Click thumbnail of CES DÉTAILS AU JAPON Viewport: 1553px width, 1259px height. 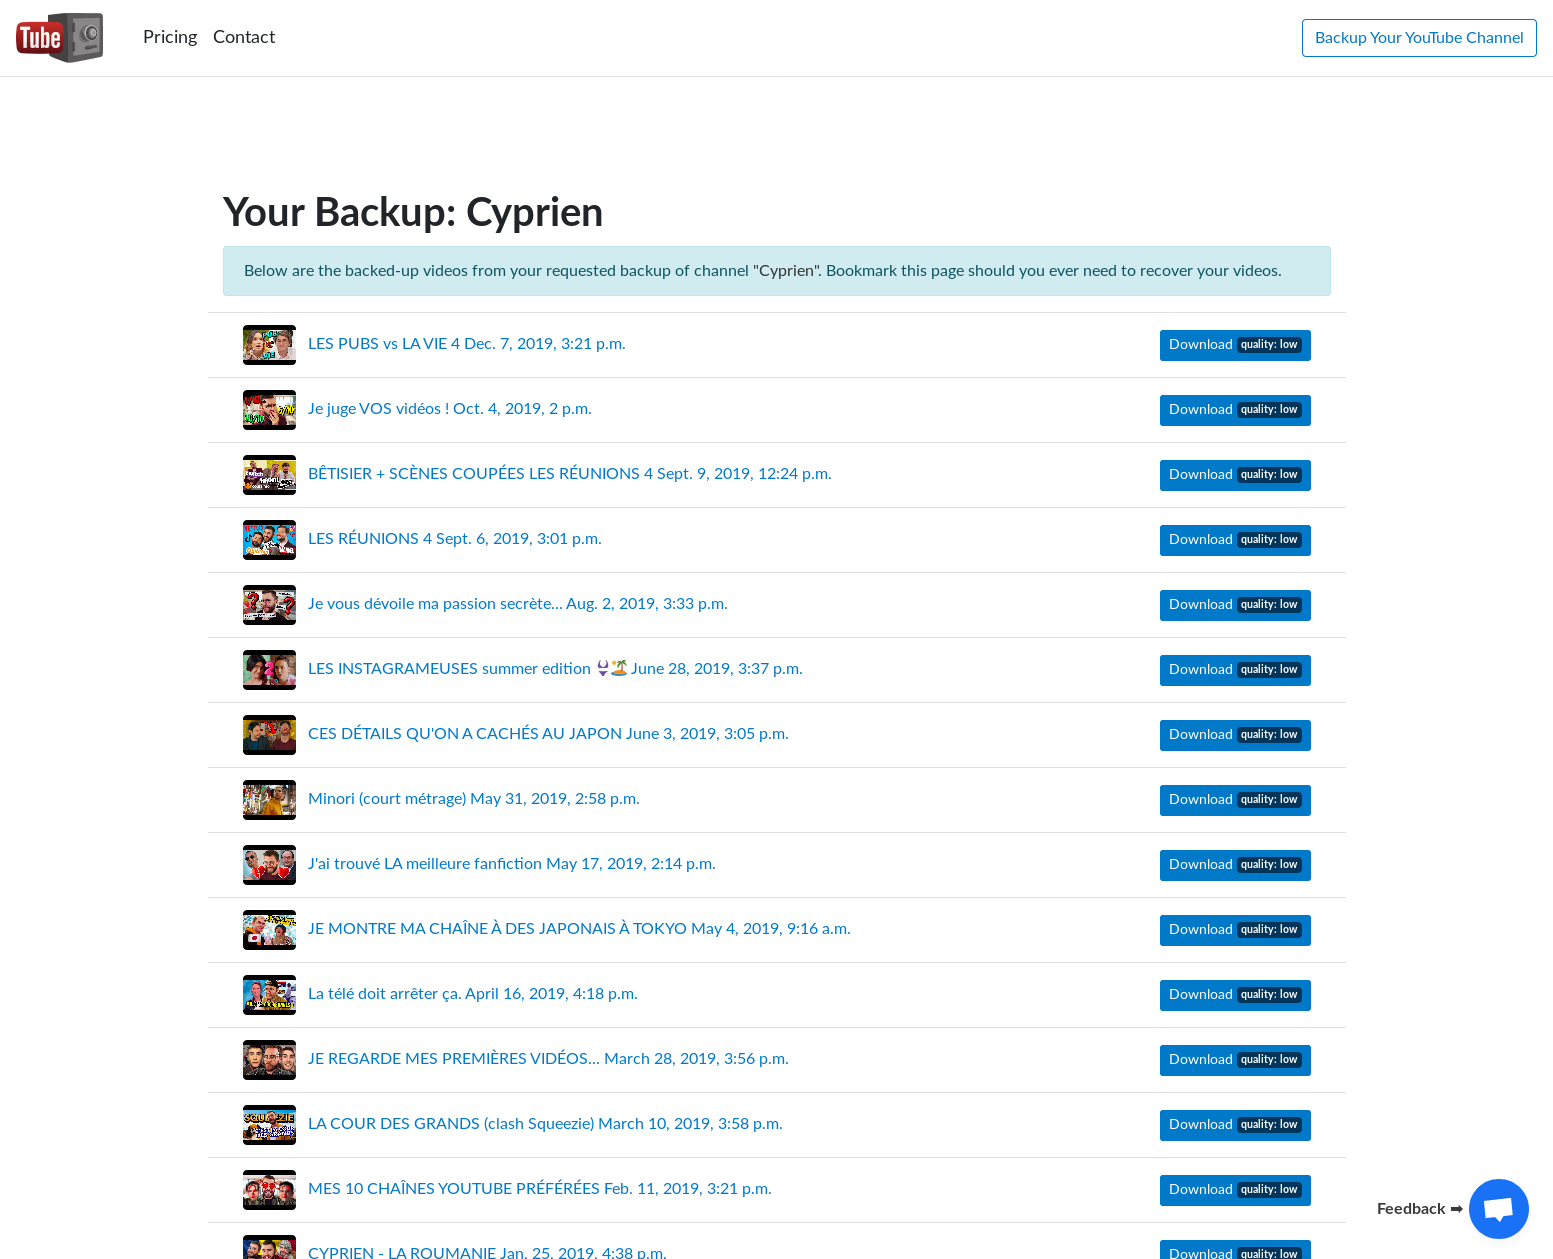click(x=269, y=735)
